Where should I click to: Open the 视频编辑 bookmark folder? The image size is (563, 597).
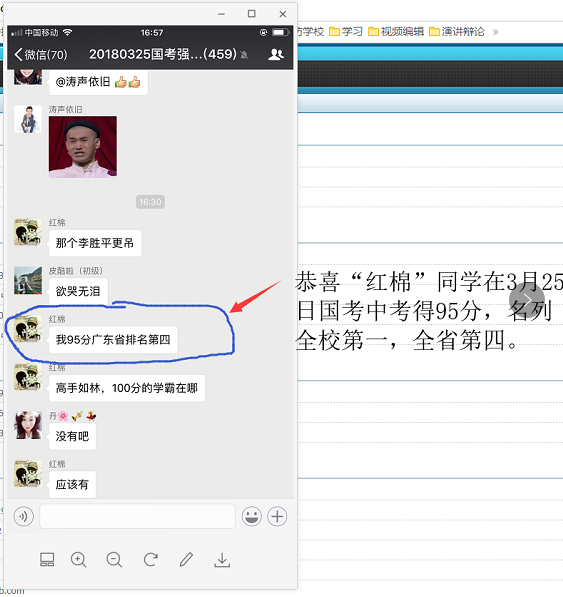[396, 32]
